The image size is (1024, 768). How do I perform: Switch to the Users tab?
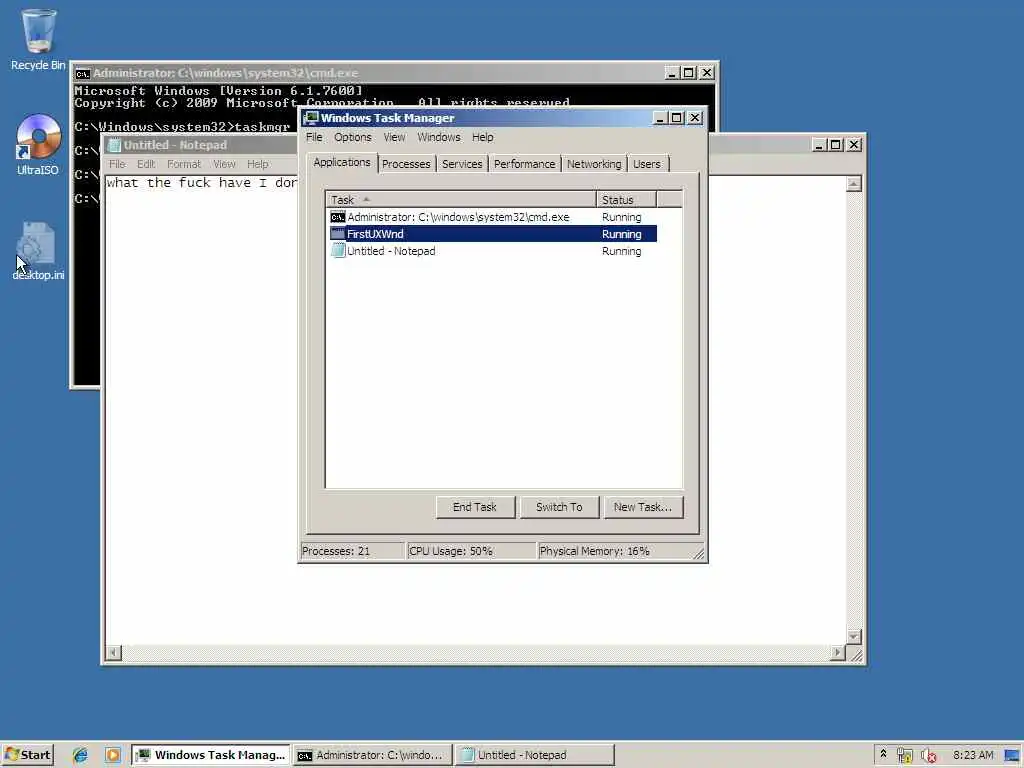click(647, 164)
